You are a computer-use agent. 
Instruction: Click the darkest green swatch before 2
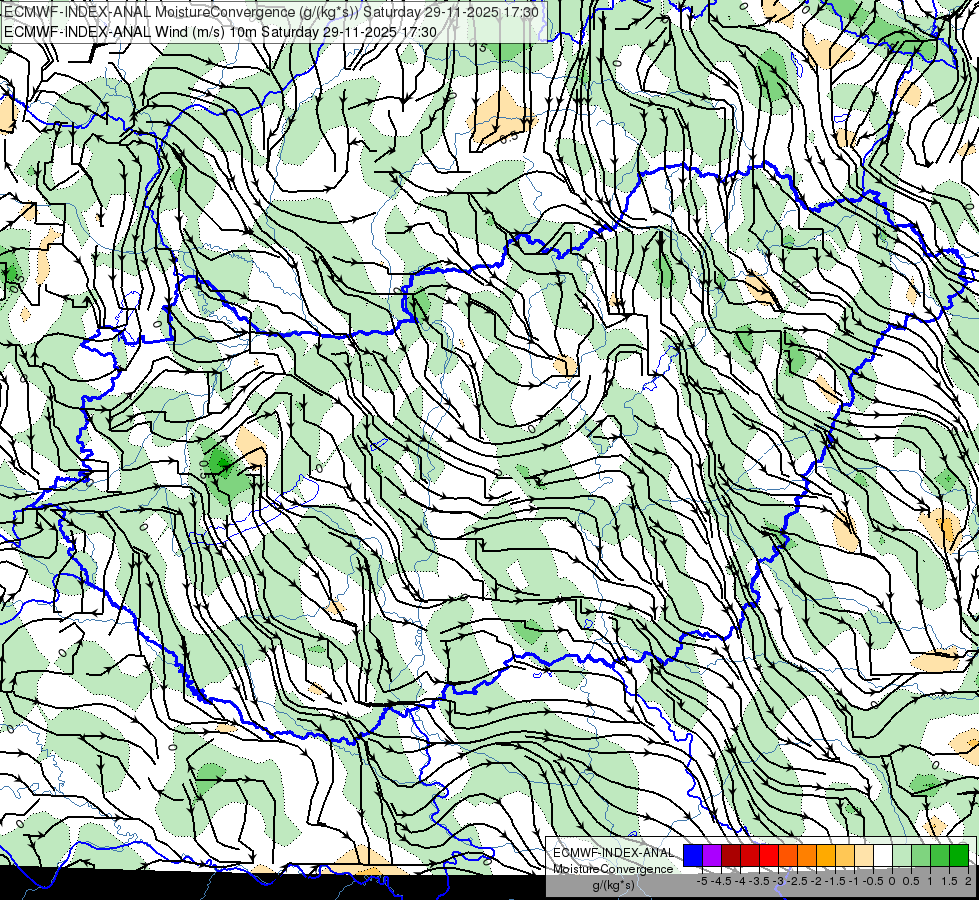tap(959, 855)
